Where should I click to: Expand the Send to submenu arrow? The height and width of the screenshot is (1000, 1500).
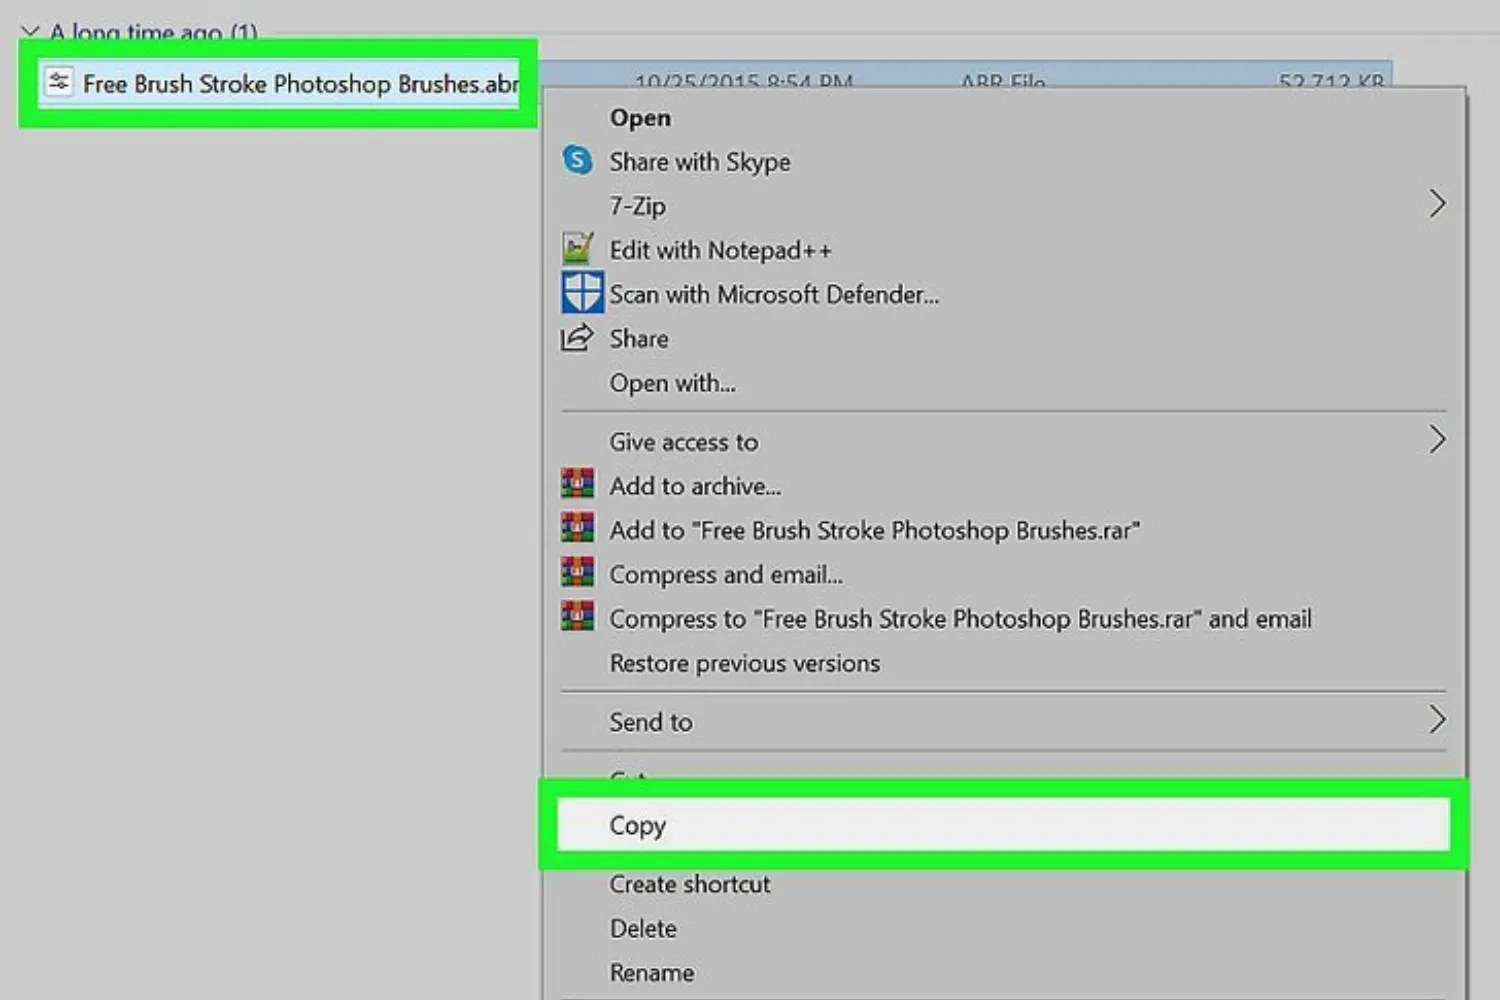[1437, 720]
